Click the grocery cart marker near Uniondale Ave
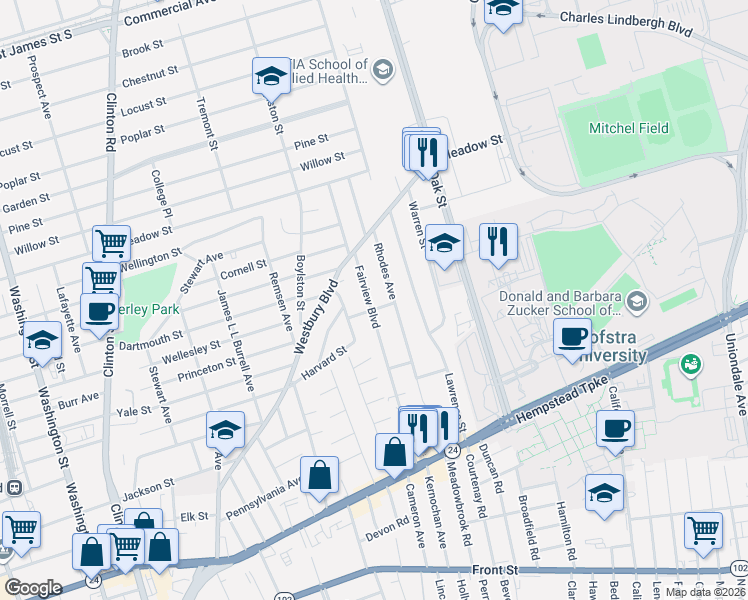The image size is (748, 600). [703, 532]
